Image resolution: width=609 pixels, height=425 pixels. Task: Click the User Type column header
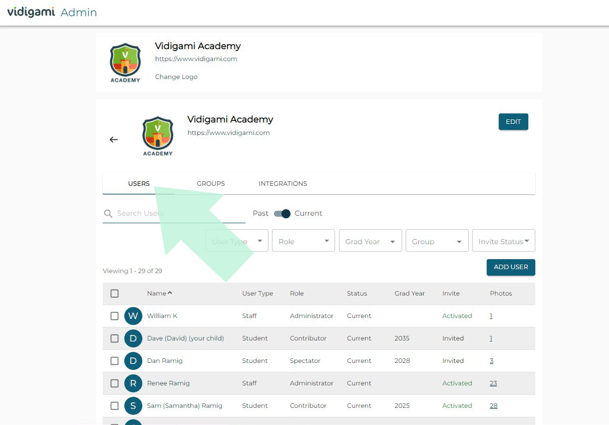(x=258, y=293)
